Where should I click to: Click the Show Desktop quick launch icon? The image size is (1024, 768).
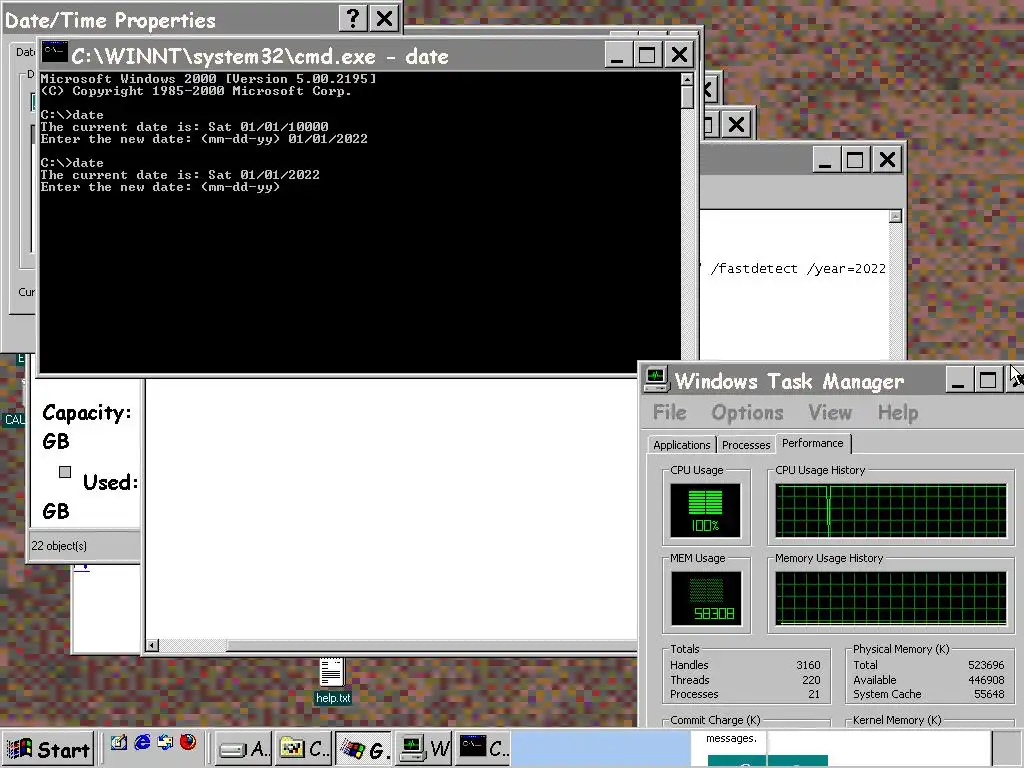click(119, 743)
